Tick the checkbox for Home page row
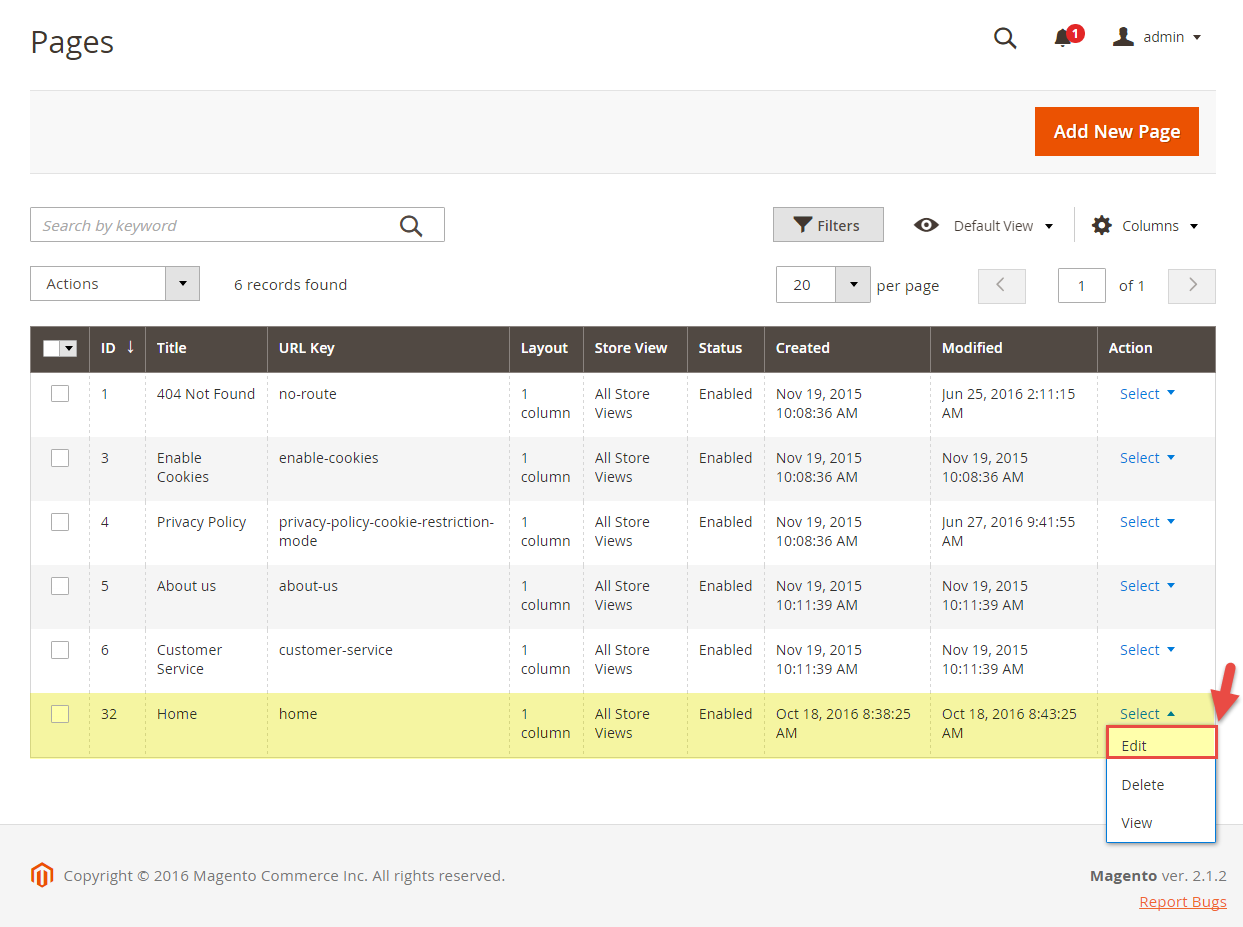This screenshot has width=1243, height=927. point(60,714)
